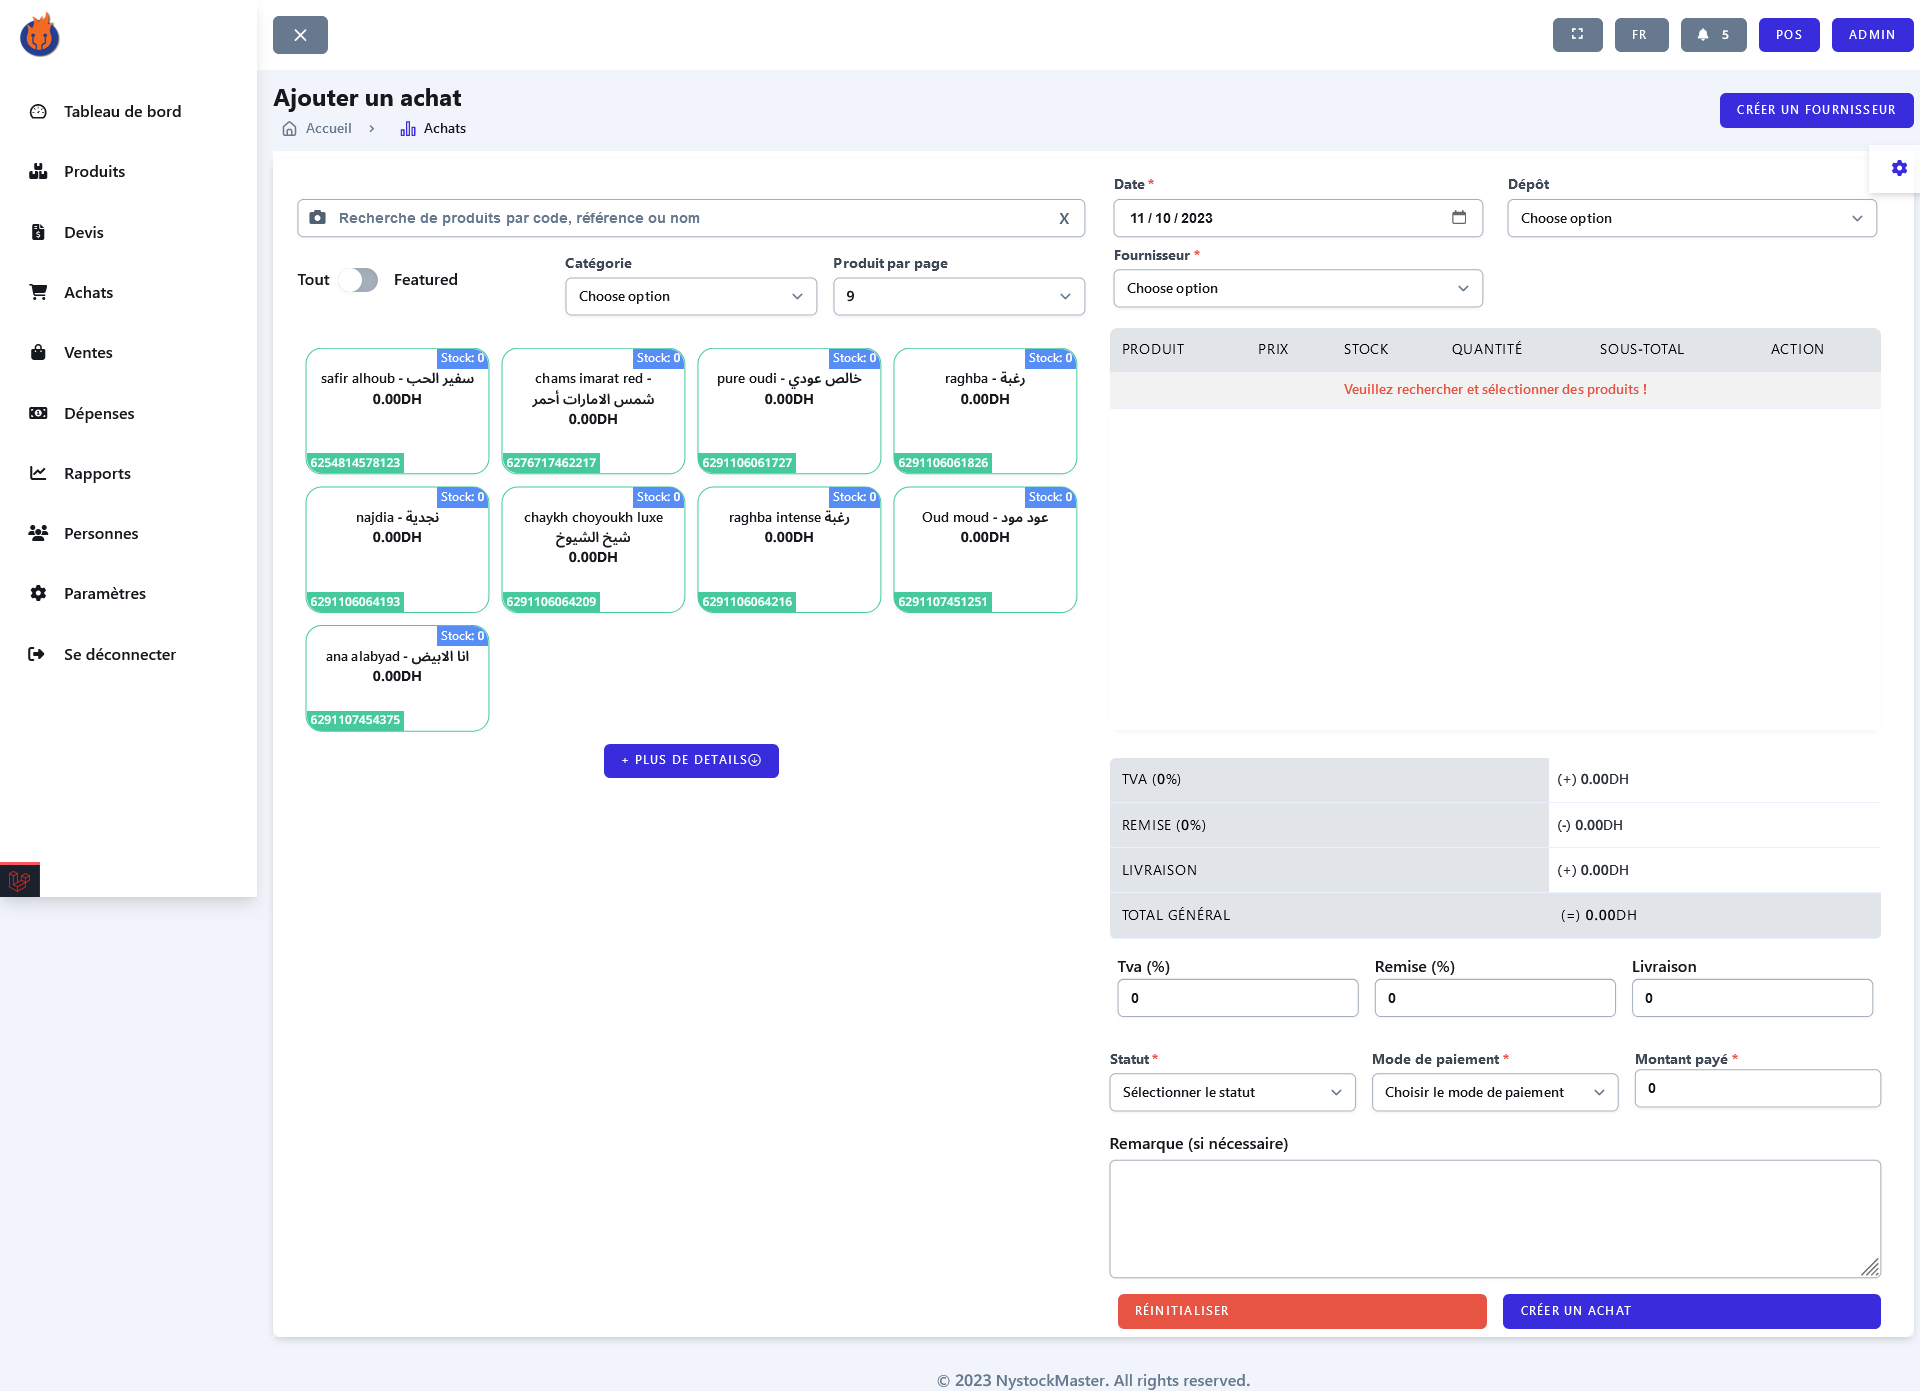
Task: Click the Remarque text area
Action: click(1494, 1218)
